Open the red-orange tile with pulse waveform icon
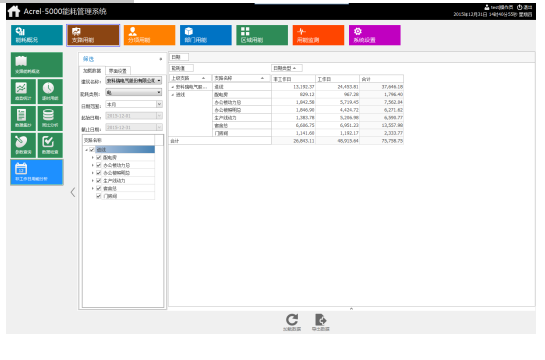This screenshot has width=545, height=360. [318, 35]
